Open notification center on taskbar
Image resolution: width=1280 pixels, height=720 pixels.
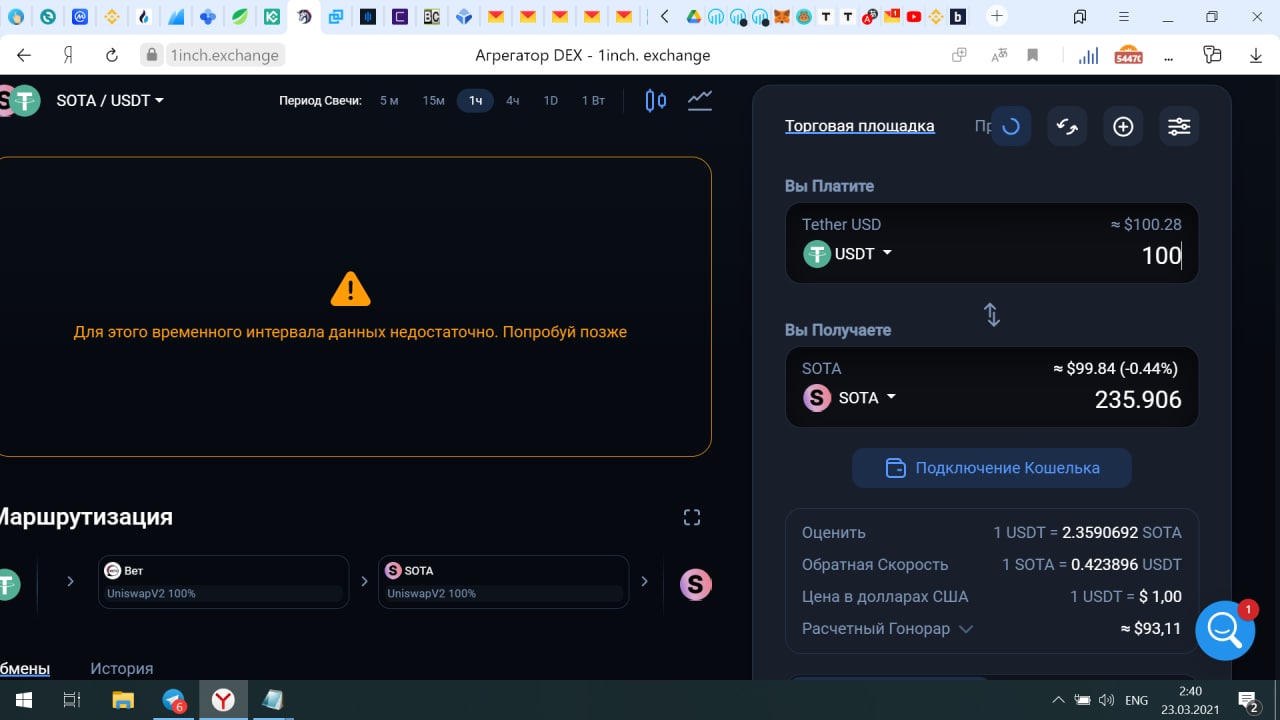pyautogui.click(x=1248, y=701)
